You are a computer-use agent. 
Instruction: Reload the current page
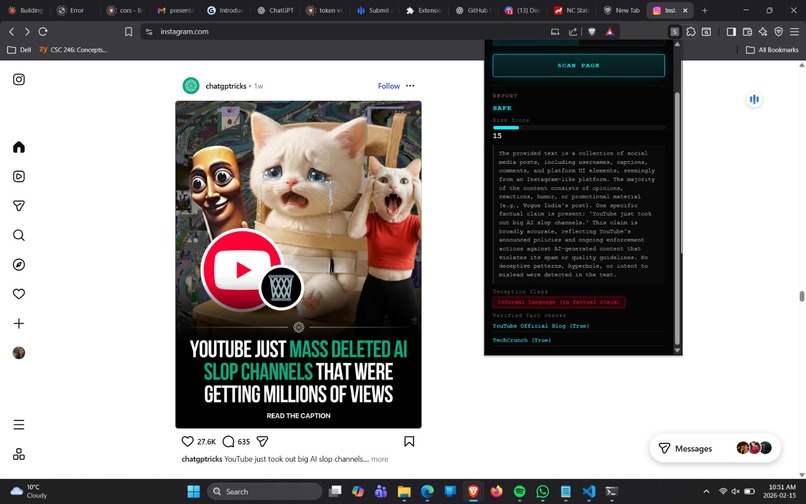point(43,32)
